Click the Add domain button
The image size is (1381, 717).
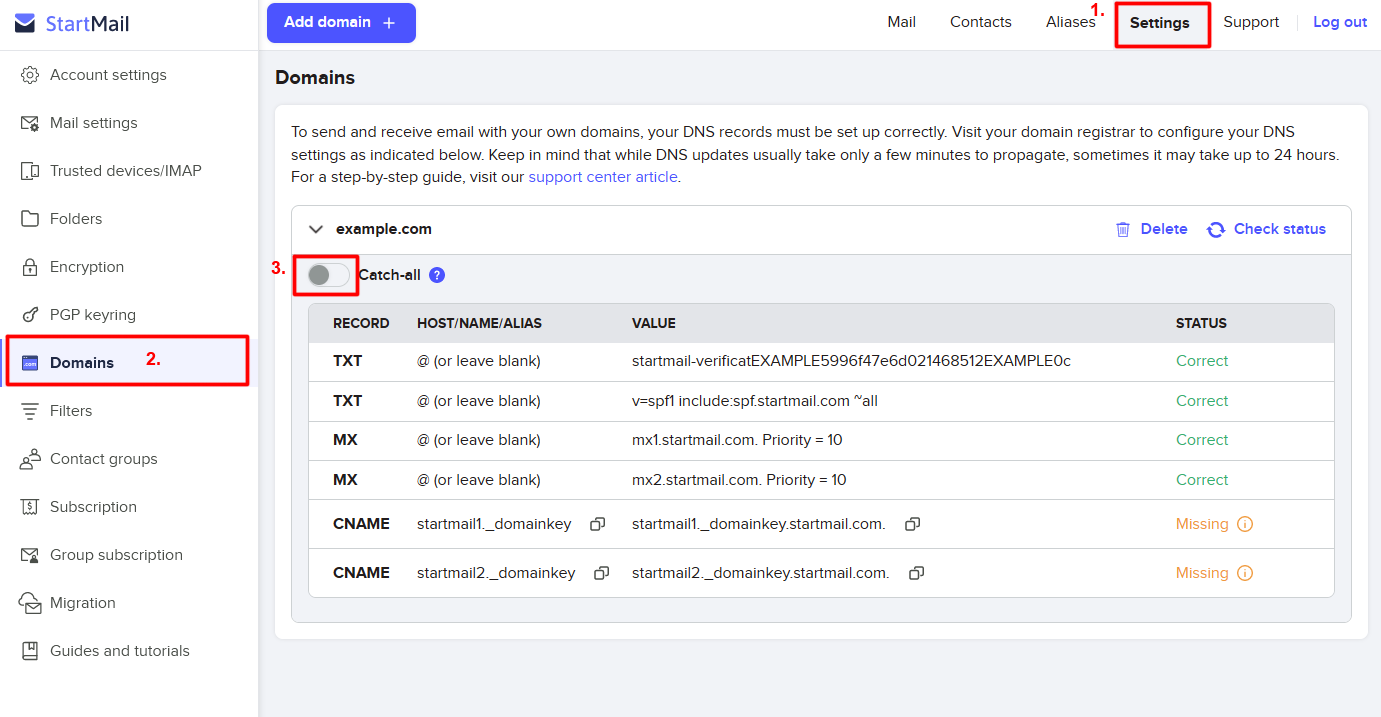[x=341, y=23]
